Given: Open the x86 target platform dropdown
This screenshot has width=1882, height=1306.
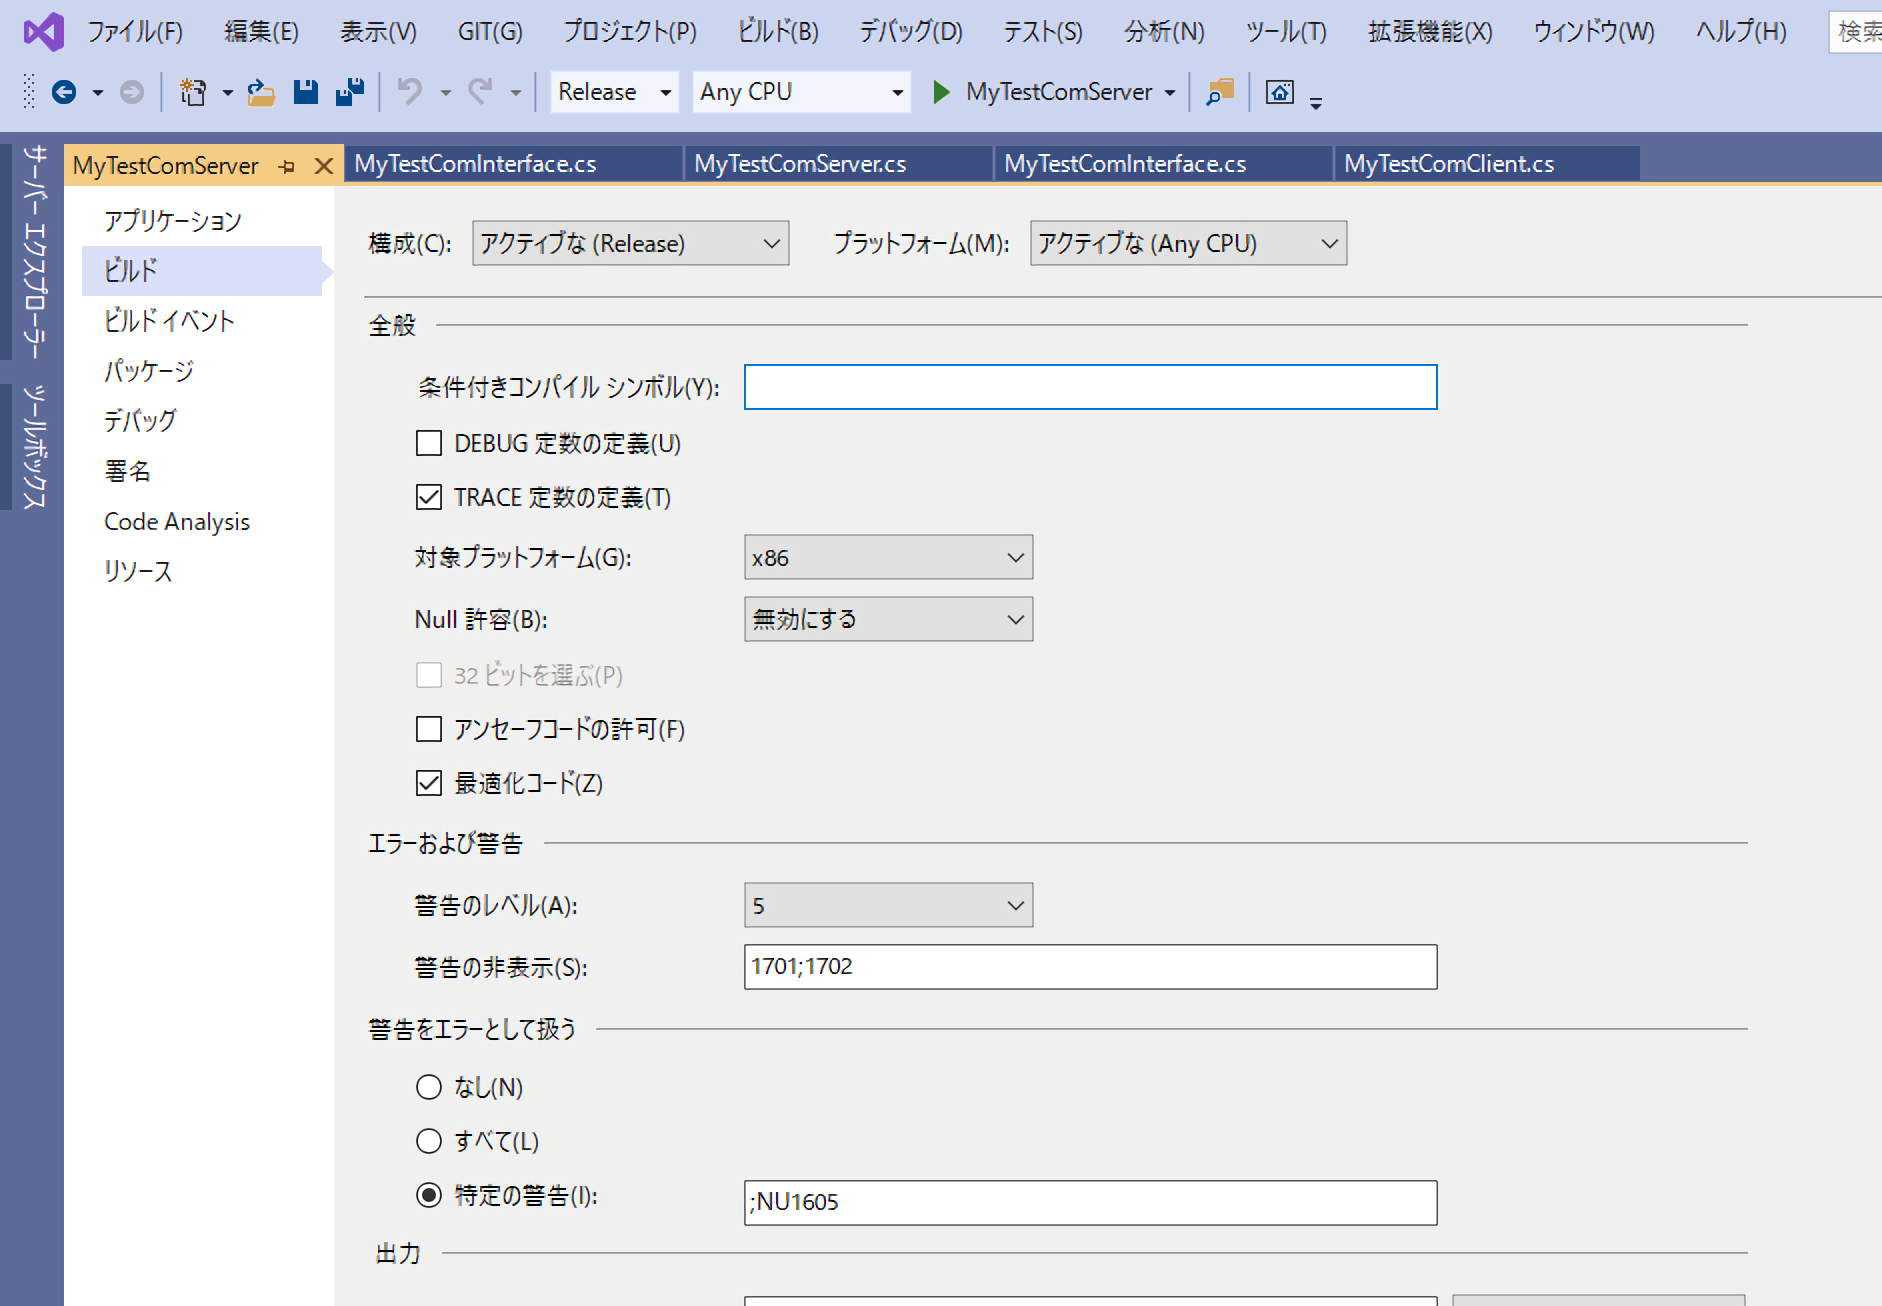Looking at the screenshot, I should point(888,558).
